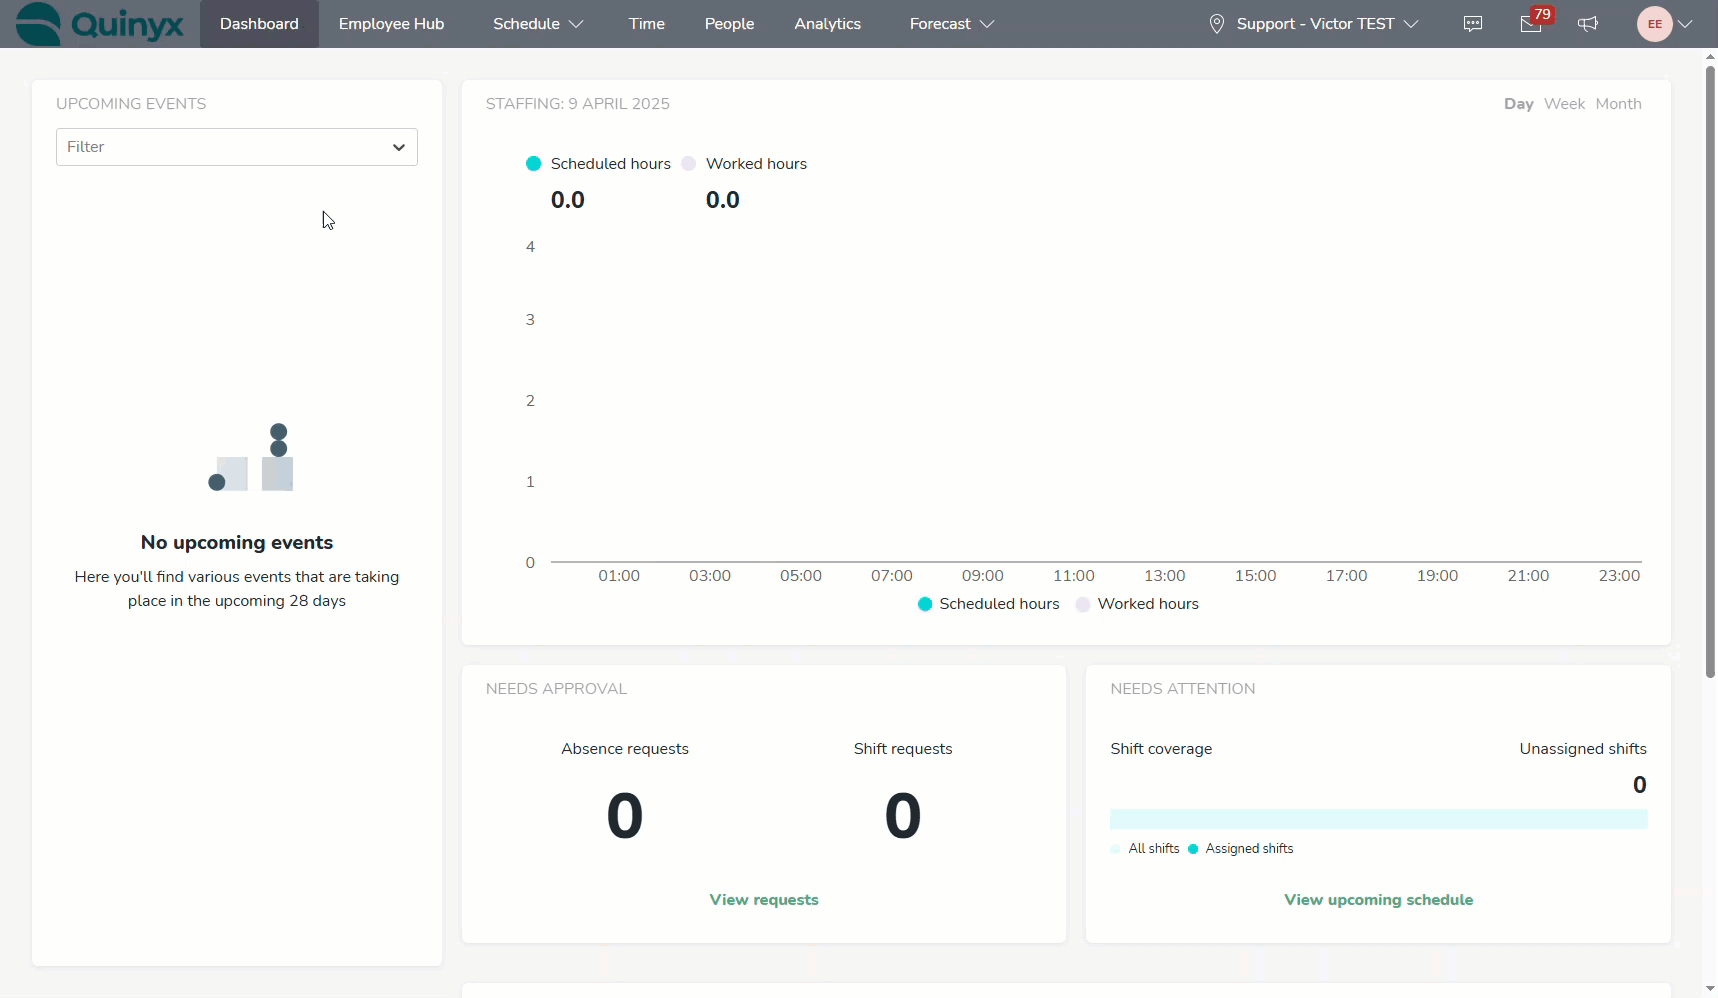
Task: Click the no upcoming events illustration
Action: (x=251, y=458)
